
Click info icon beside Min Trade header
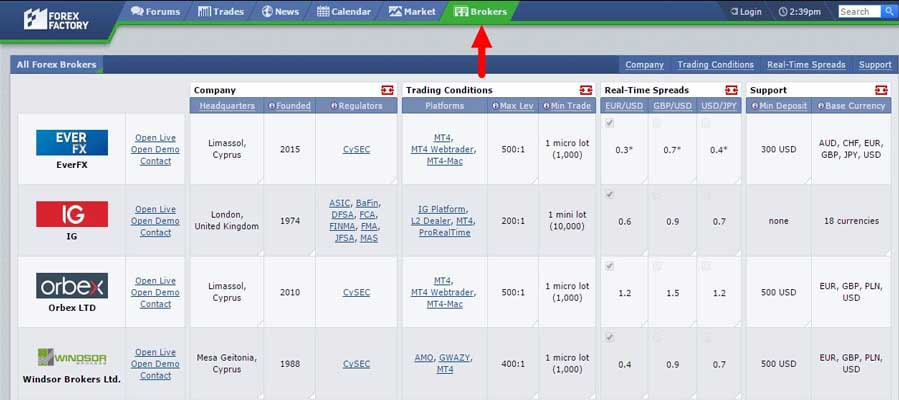click(x=546, y=106)
